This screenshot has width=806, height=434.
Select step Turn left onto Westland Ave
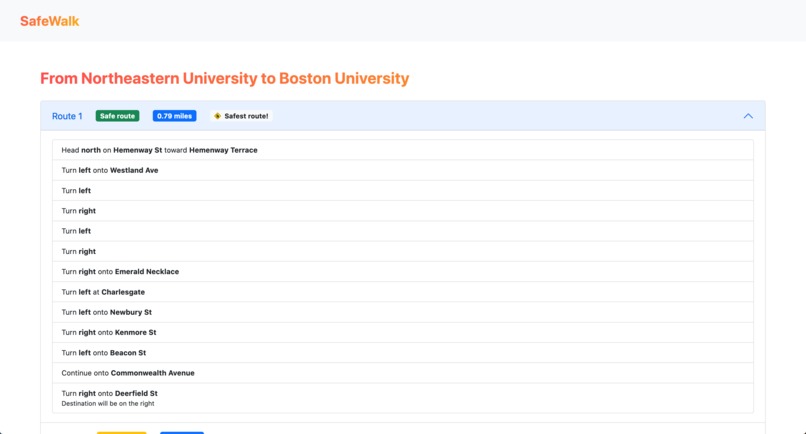pyautogui.click(x=403, y=170)
